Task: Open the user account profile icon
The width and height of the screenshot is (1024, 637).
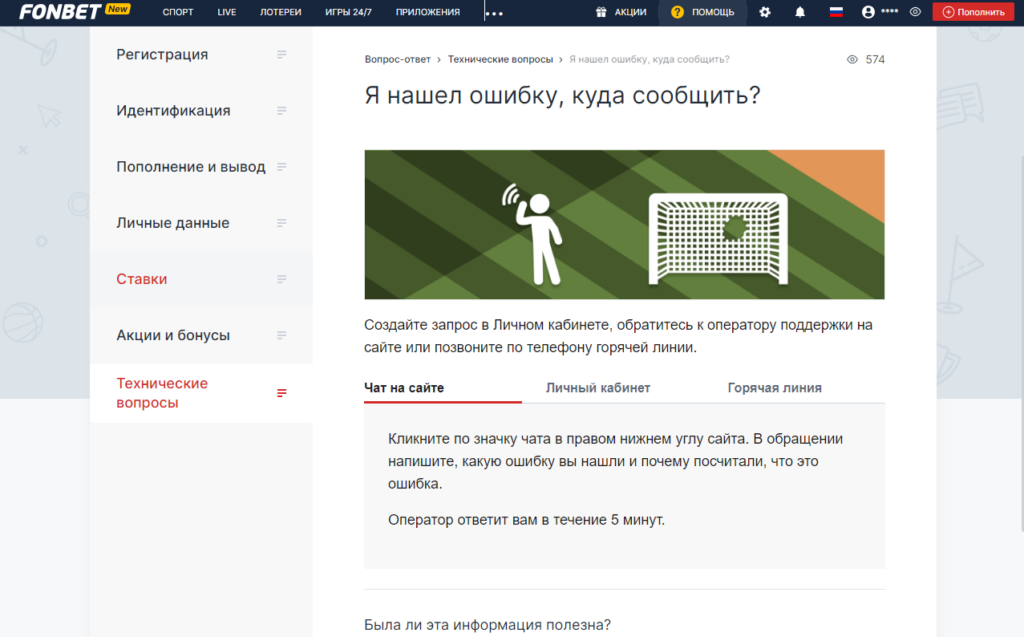Action: click(x=868, y=12)
